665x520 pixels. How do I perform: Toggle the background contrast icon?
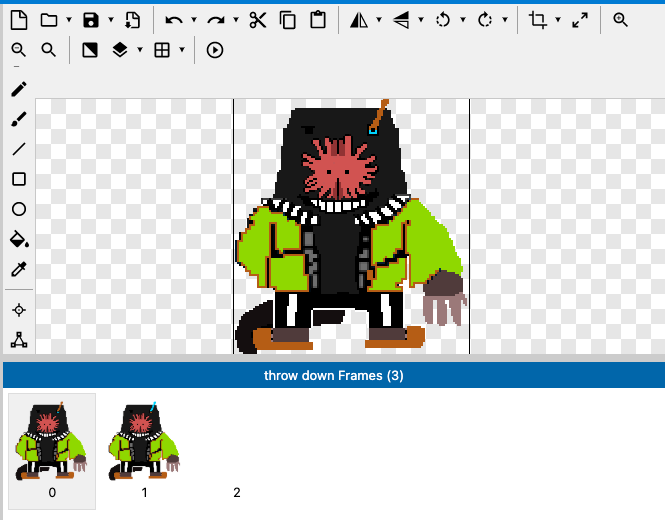pyautogui.click(x=90, y=50)
